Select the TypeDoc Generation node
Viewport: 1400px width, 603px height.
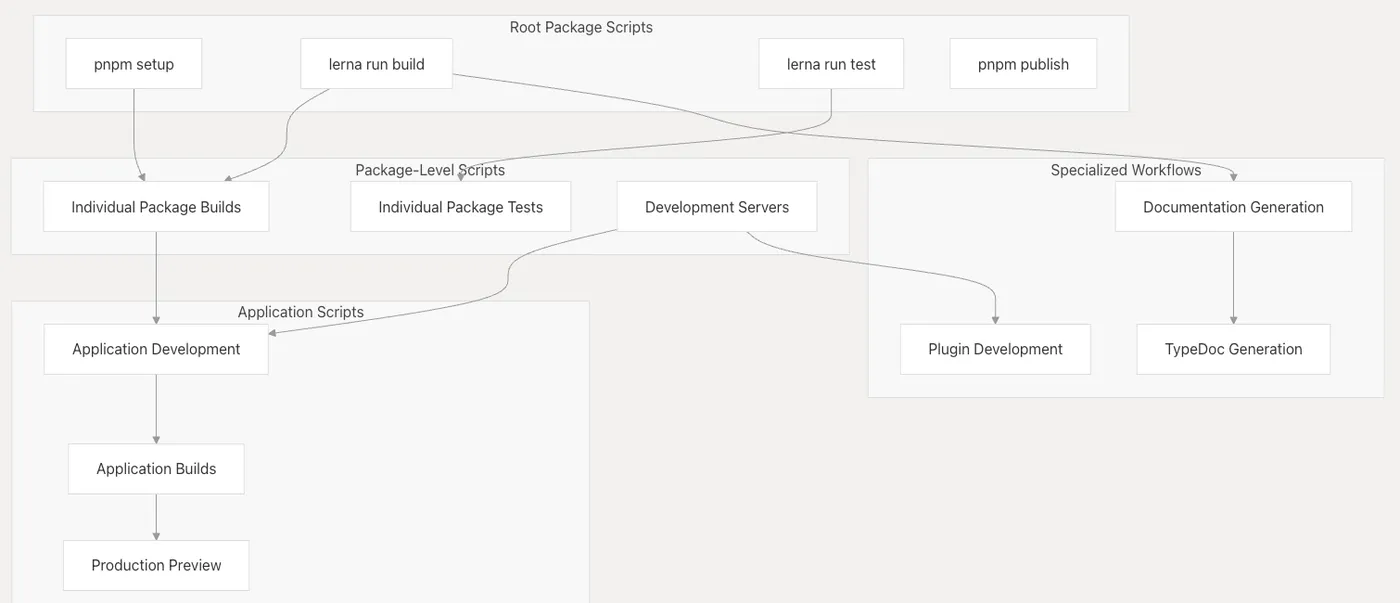(1233, 349)
